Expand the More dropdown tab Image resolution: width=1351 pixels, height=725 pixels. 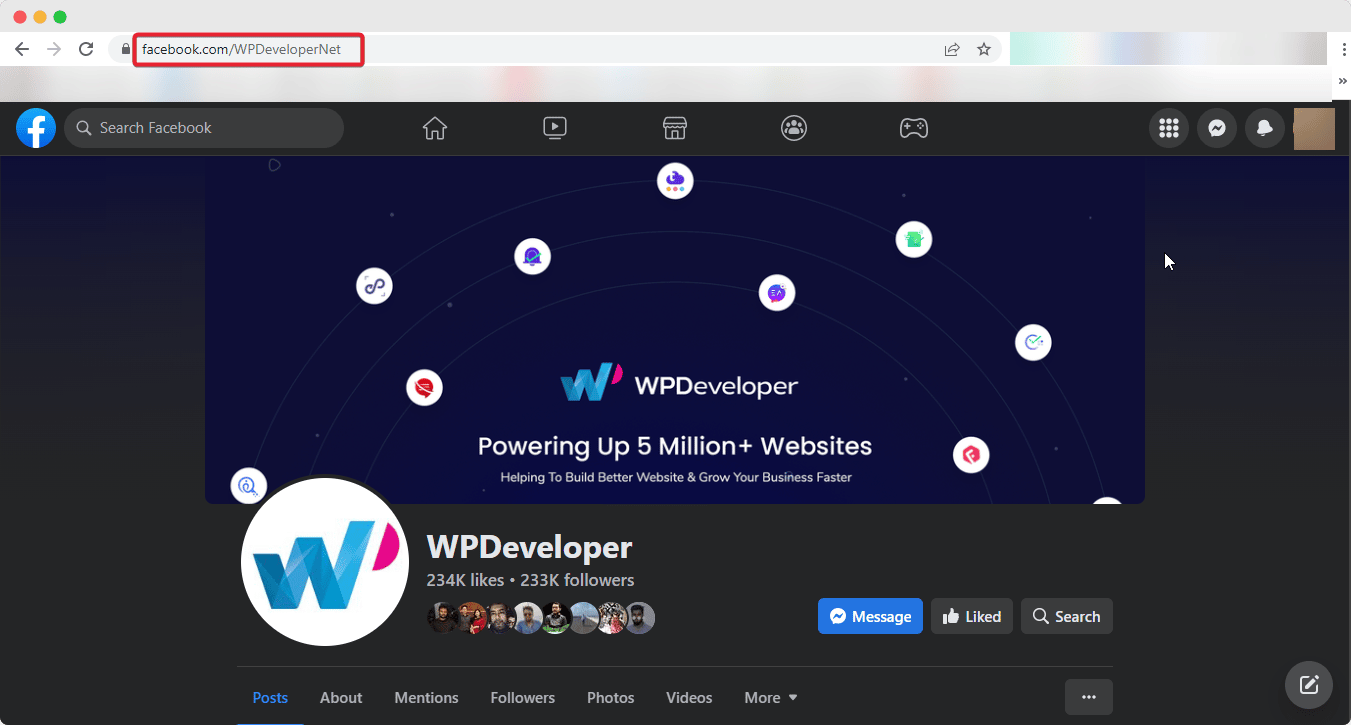pyautogui.click(x=771, y=698)
